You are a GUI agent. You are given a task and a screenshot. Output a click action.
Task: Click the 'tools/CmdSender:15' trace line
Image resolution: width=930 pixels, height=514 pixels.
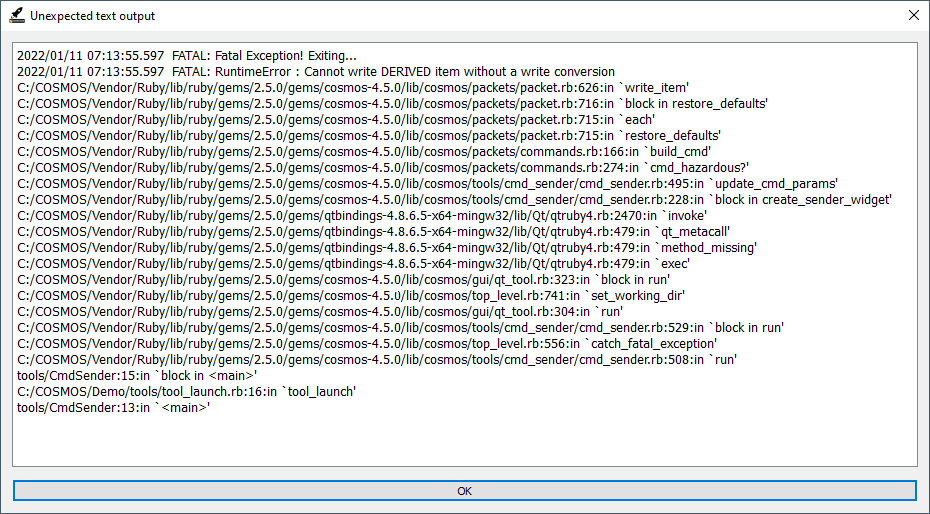coord(136,376)
